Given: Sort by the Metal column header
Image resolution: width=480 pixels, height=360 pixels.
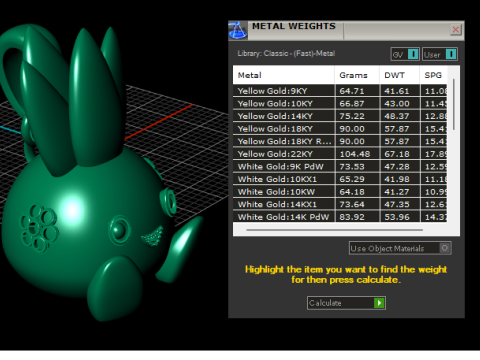Looking at the screenshot, I should [283, 75].
